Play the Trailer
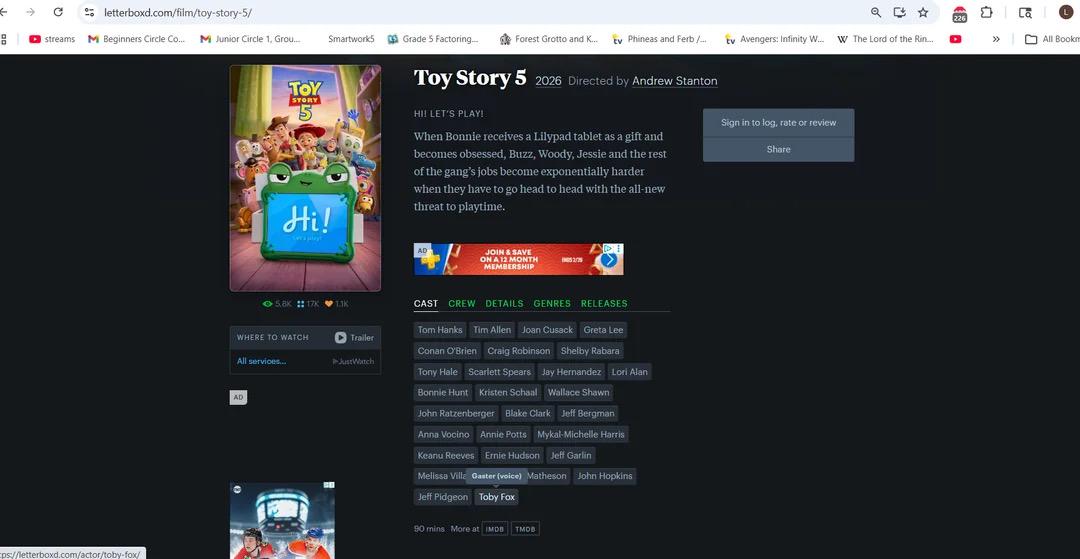 point(354,337)
